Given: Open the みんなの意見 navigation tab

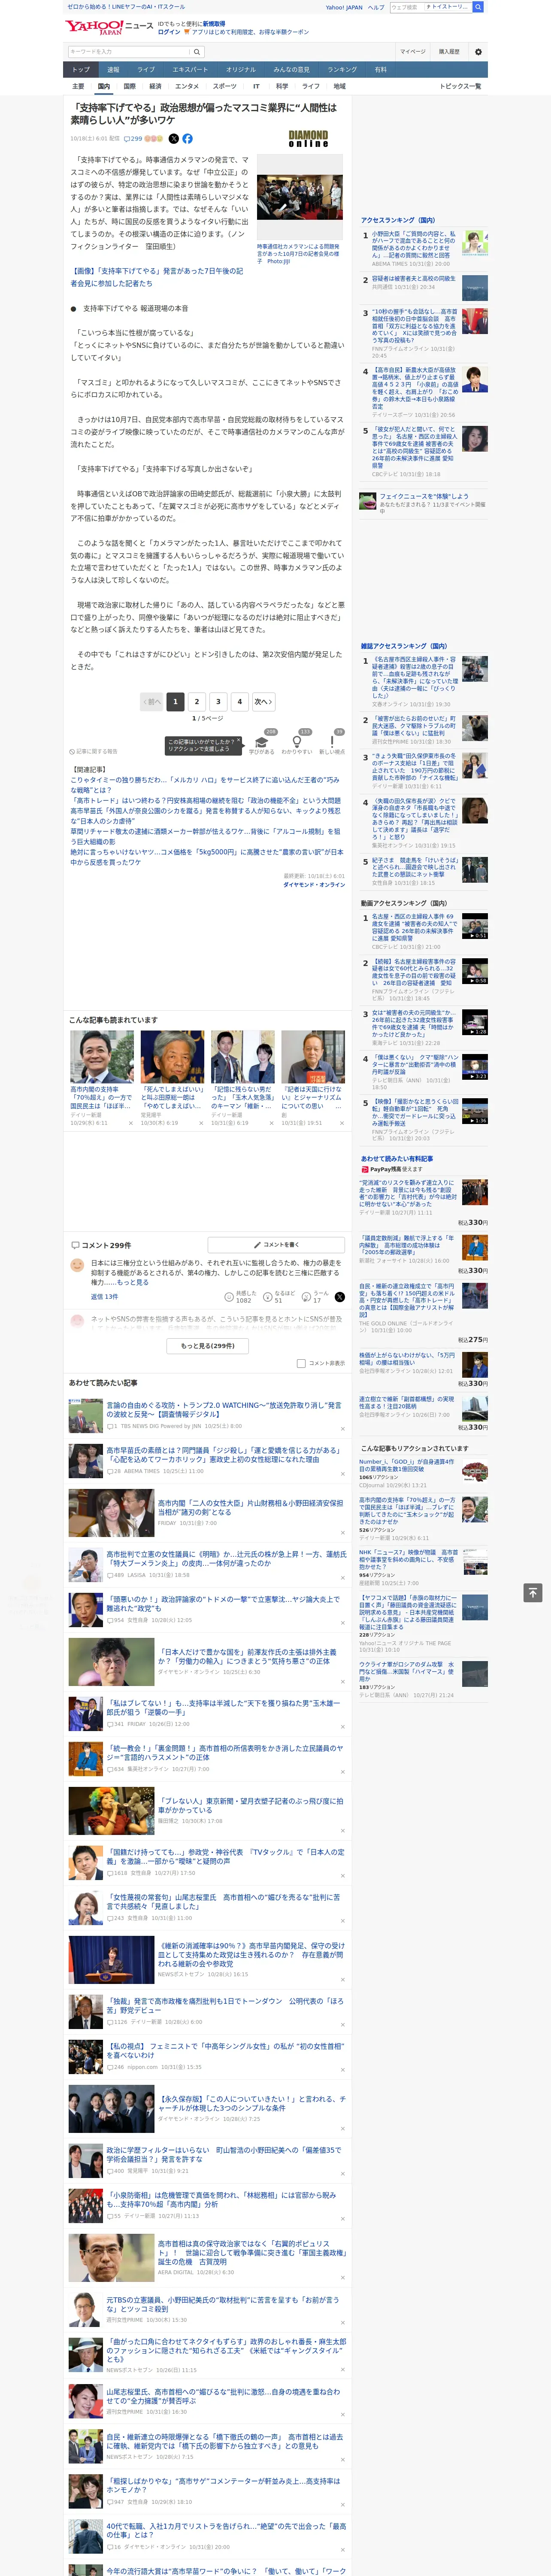Looking at the screenshot, I should click(x=291, y=69).
